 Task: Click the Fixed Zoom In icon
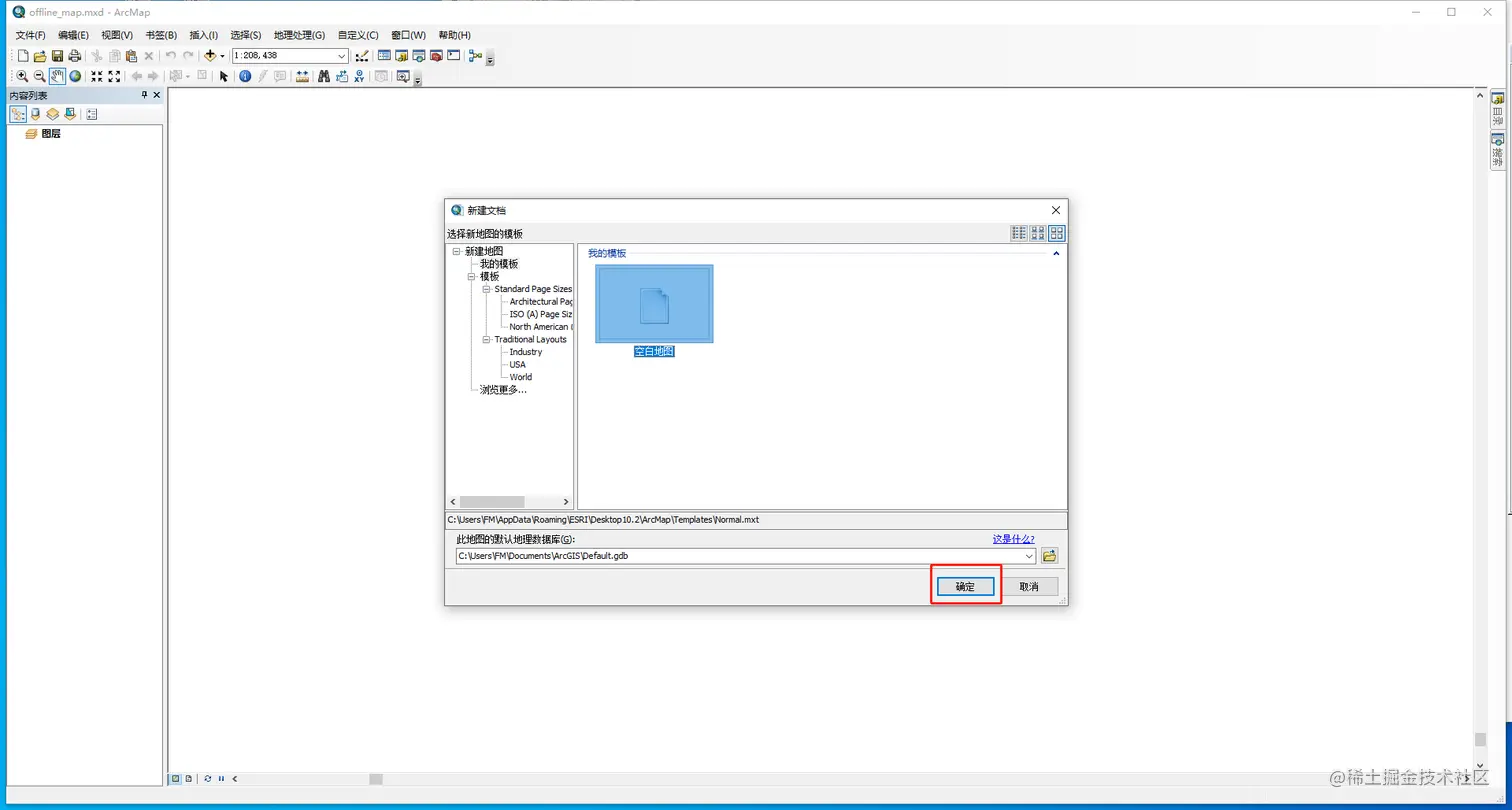coord(97,76)
